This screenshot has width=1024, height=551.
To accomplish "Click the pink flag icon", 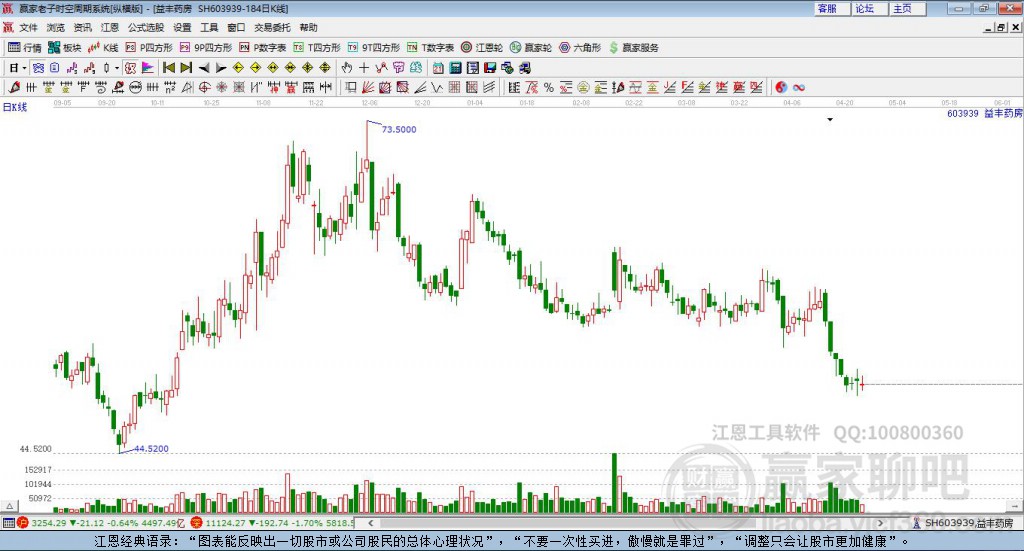I will point(148,68).
